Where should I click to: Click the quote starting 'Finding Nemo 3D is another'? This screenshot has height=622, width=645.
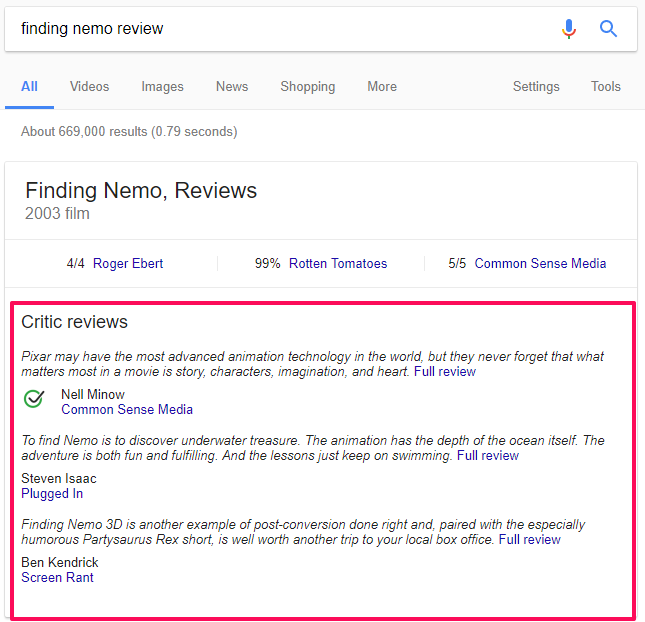click(x=303, y=531)
